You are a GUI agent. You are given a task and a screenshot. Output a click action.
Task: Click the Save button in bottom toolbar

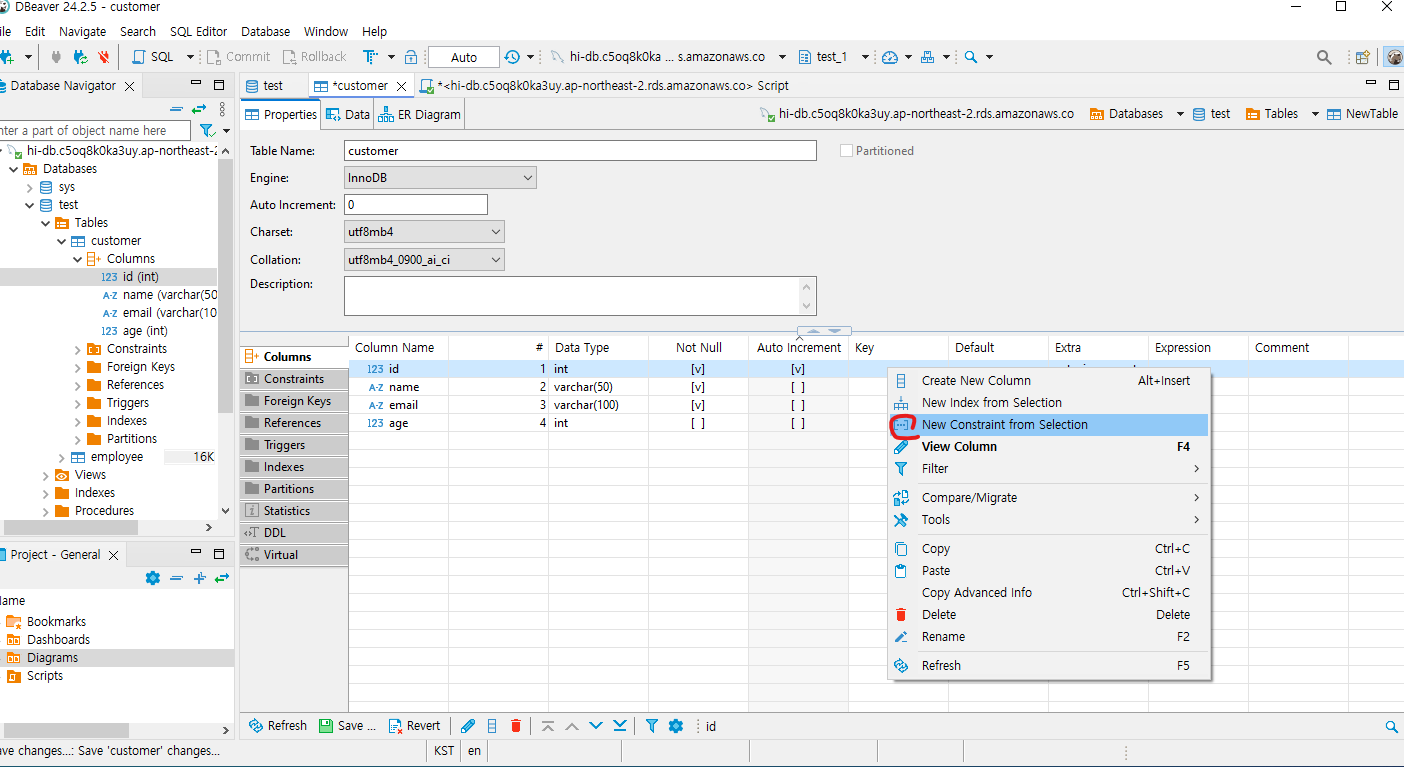(x=347, y=726)
